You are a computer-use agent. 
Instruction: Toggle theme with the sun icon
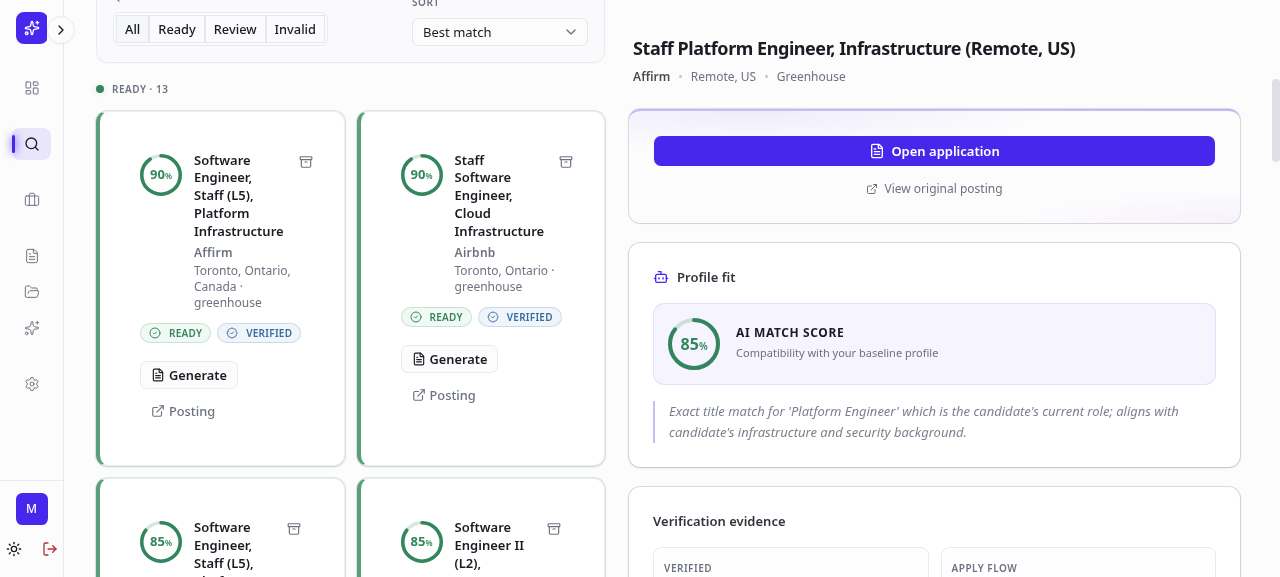click(14, 549)
